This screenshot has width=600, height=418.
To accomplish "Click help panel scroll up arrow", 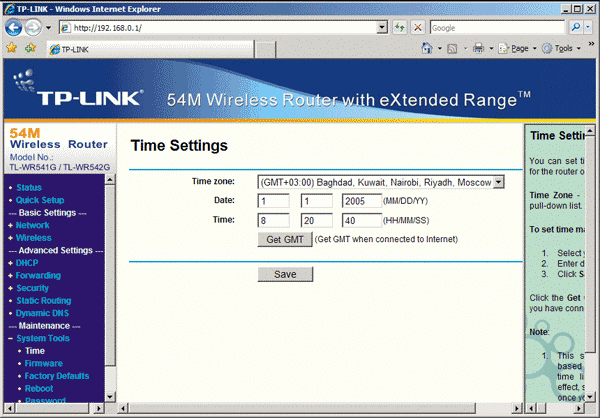I will coord(590,131).
